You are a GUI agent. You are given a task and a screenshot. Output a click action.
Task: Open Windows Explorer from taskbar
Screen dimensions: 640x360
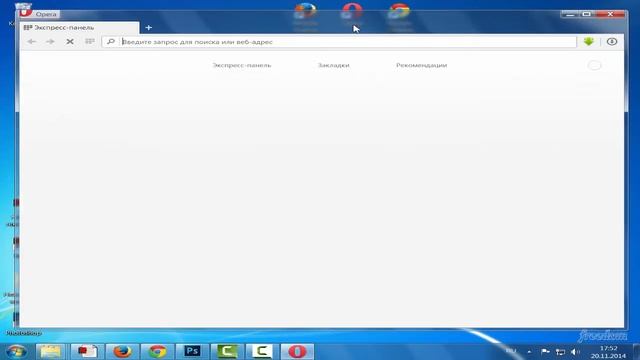click(51, 351)
